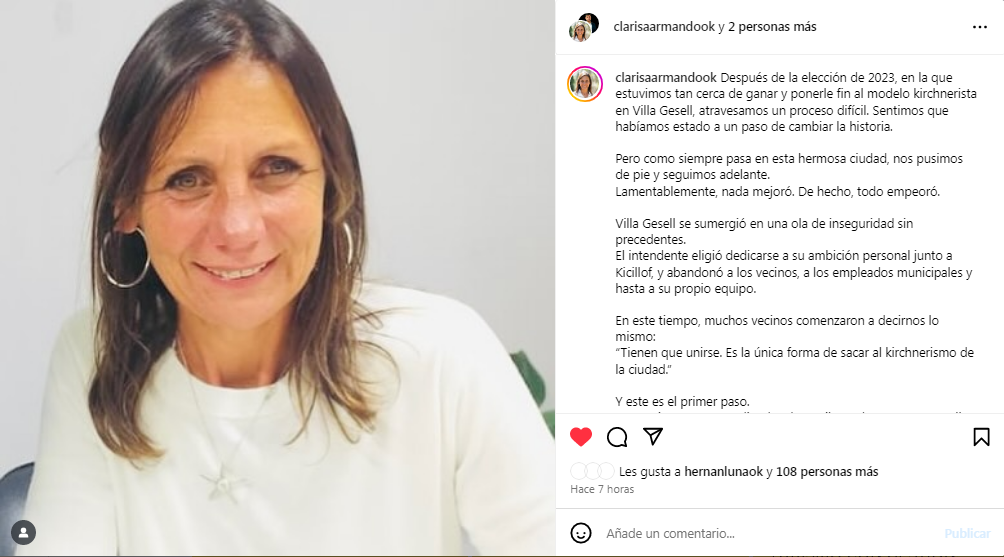
Task: Click the post photo of the woman
Action: point(277,277)
